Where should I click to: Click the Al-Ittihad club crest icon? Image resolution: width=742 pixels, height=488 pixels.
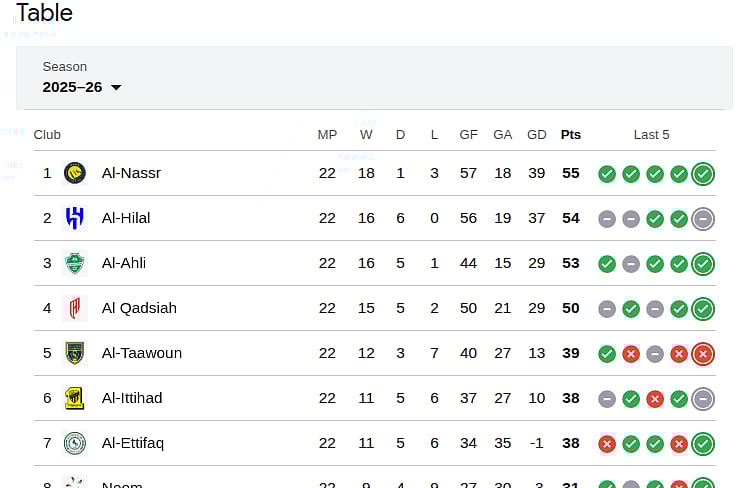(75, 398)
